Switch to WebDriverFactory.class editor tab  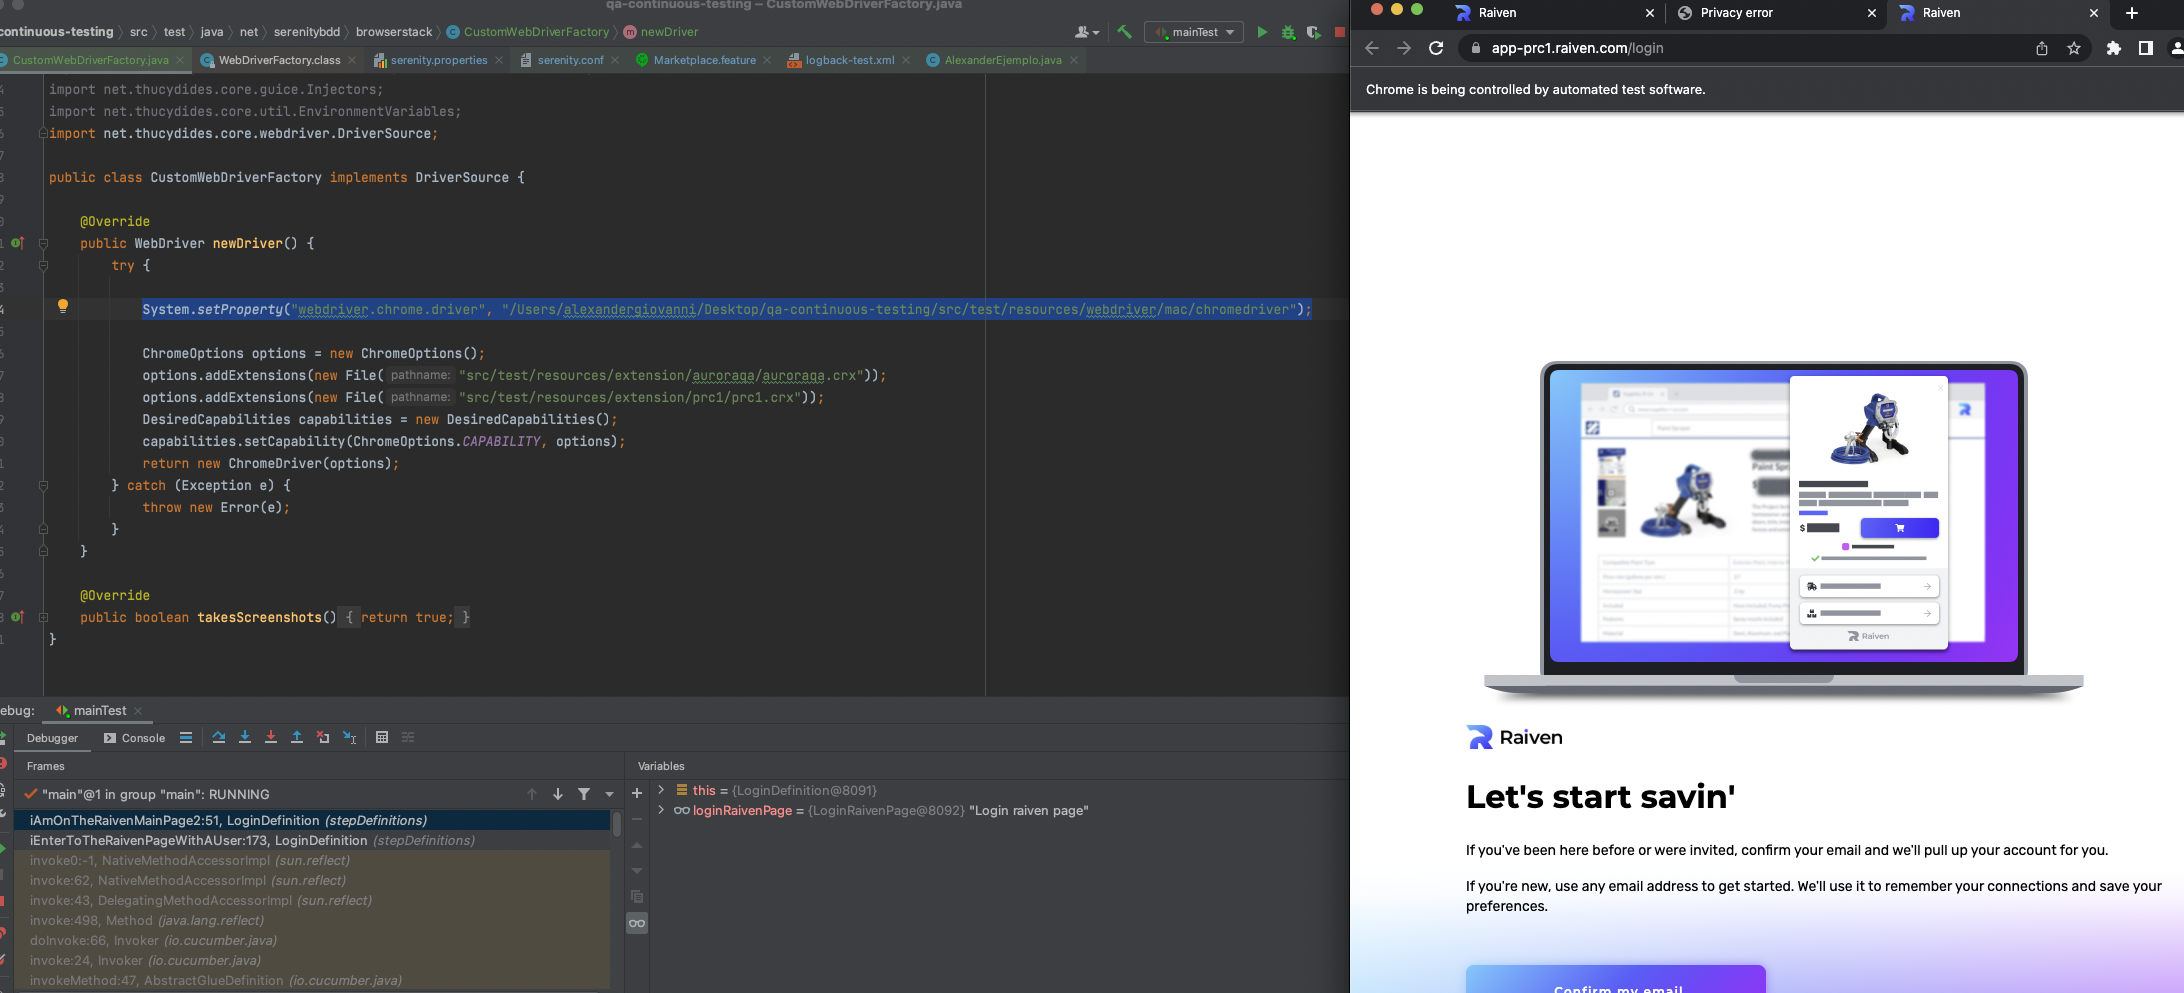coord(279,60)
